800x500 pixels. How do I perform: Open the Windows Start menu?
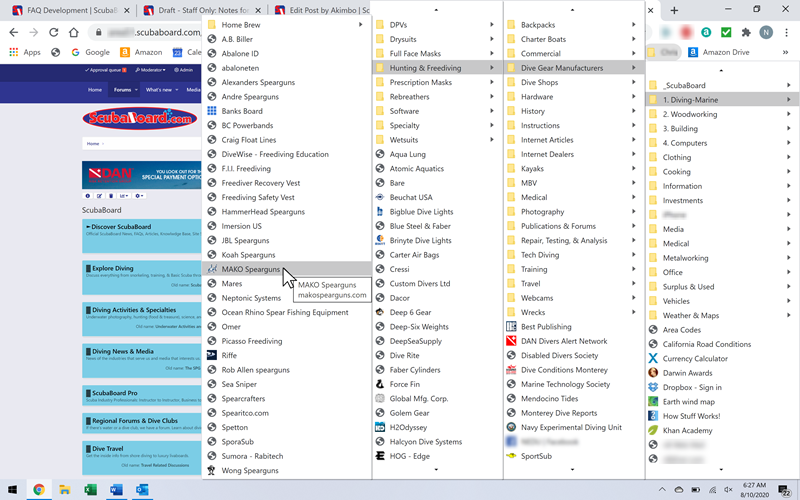point(12,490)
